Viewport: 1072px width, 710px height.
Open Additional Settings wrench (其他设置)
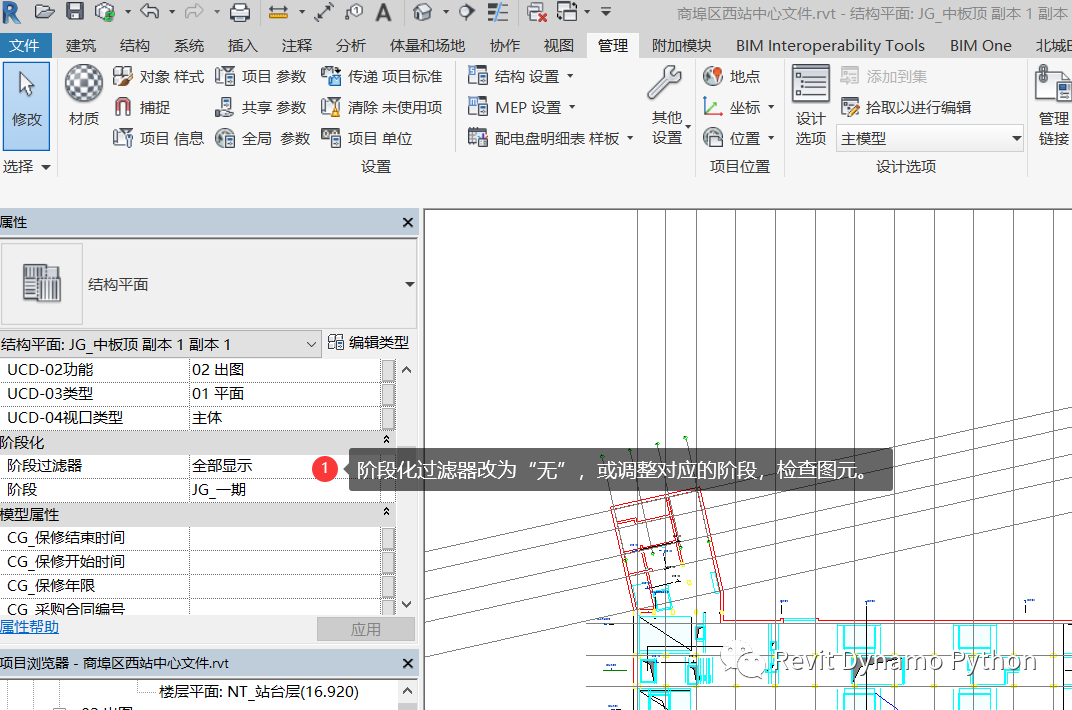pos(667,105)
